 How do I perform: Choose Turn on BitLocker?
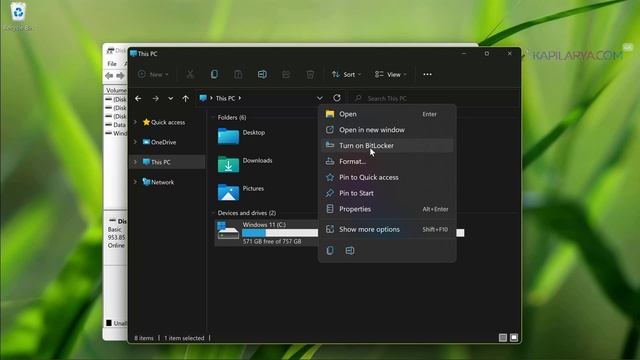pos(387,145)
